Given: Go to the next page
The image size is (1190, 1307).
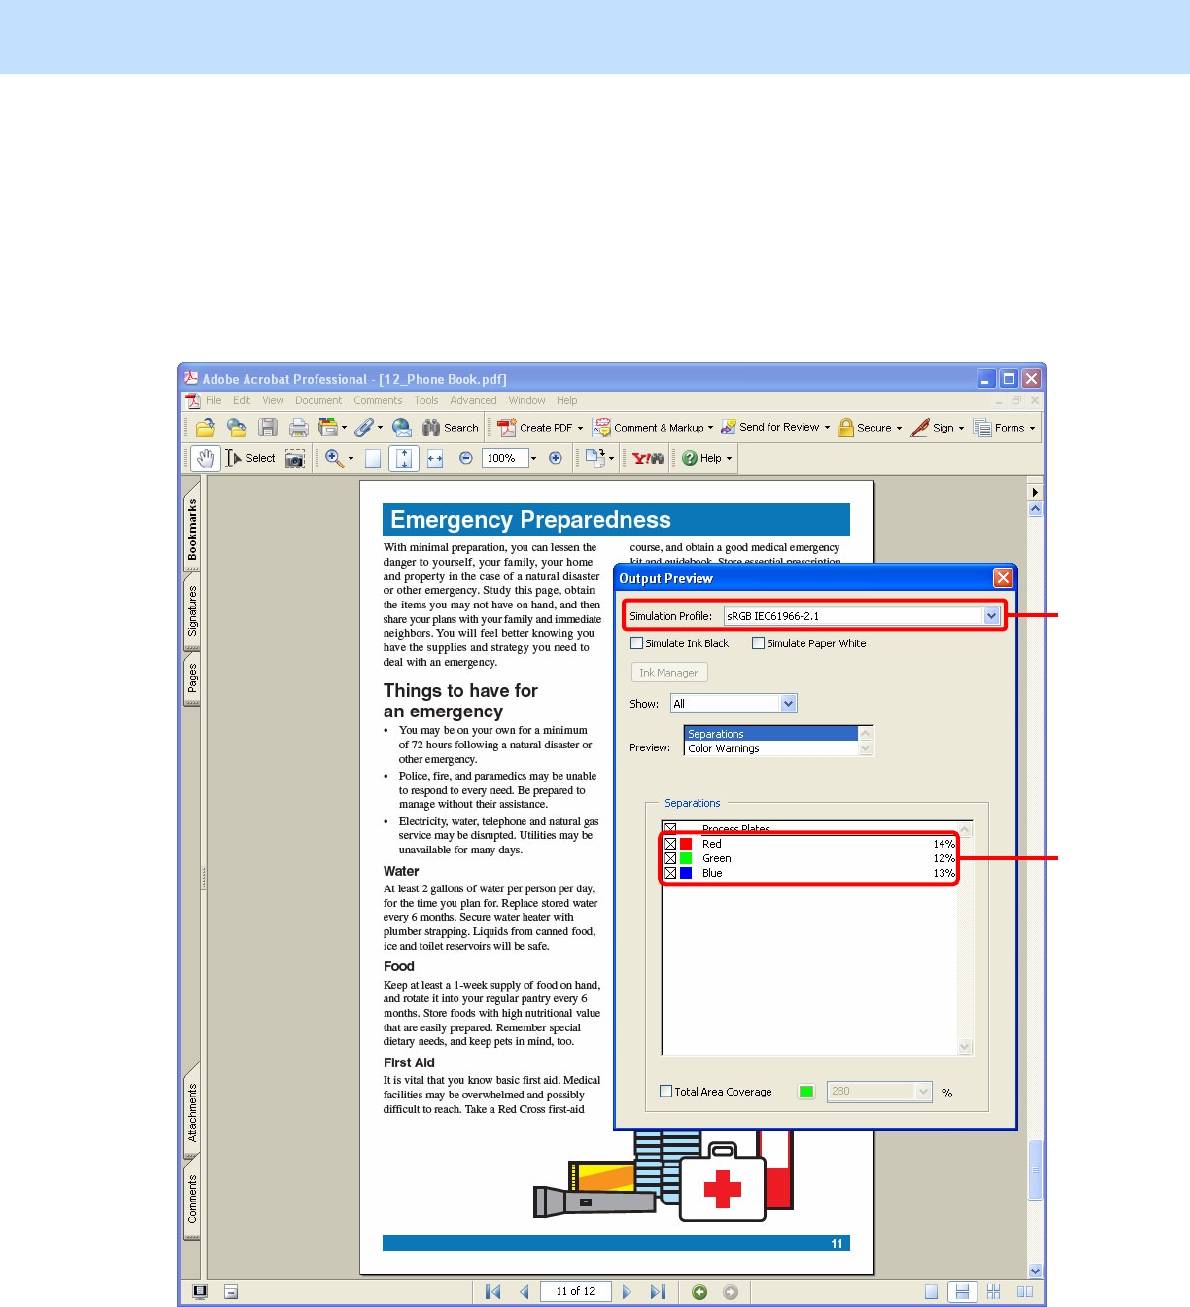Looking at the screenshot, I should 627,1292.
